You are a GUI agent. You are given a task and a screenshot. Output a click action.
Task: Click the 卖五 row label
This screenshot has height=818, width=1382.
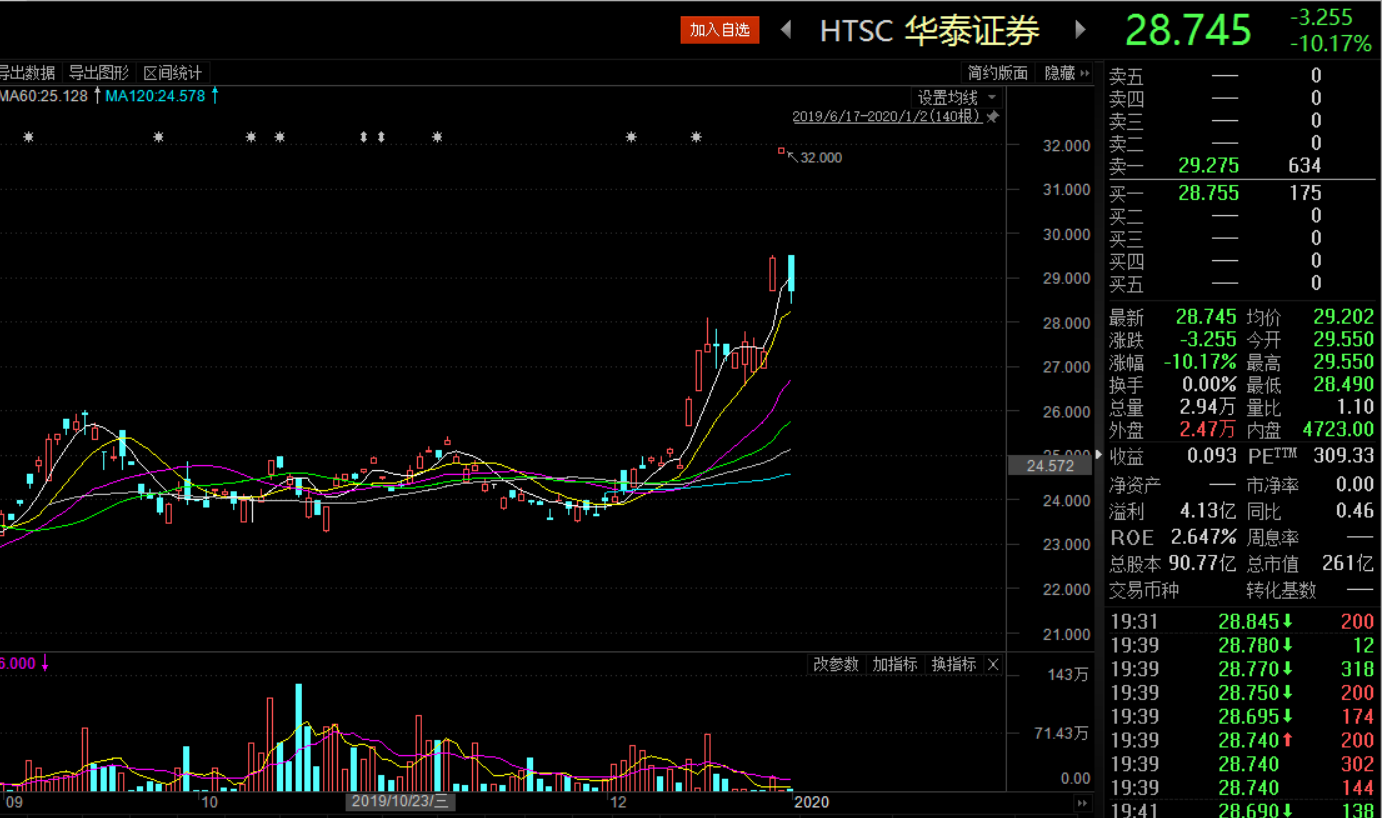(x=1127, y=76)
